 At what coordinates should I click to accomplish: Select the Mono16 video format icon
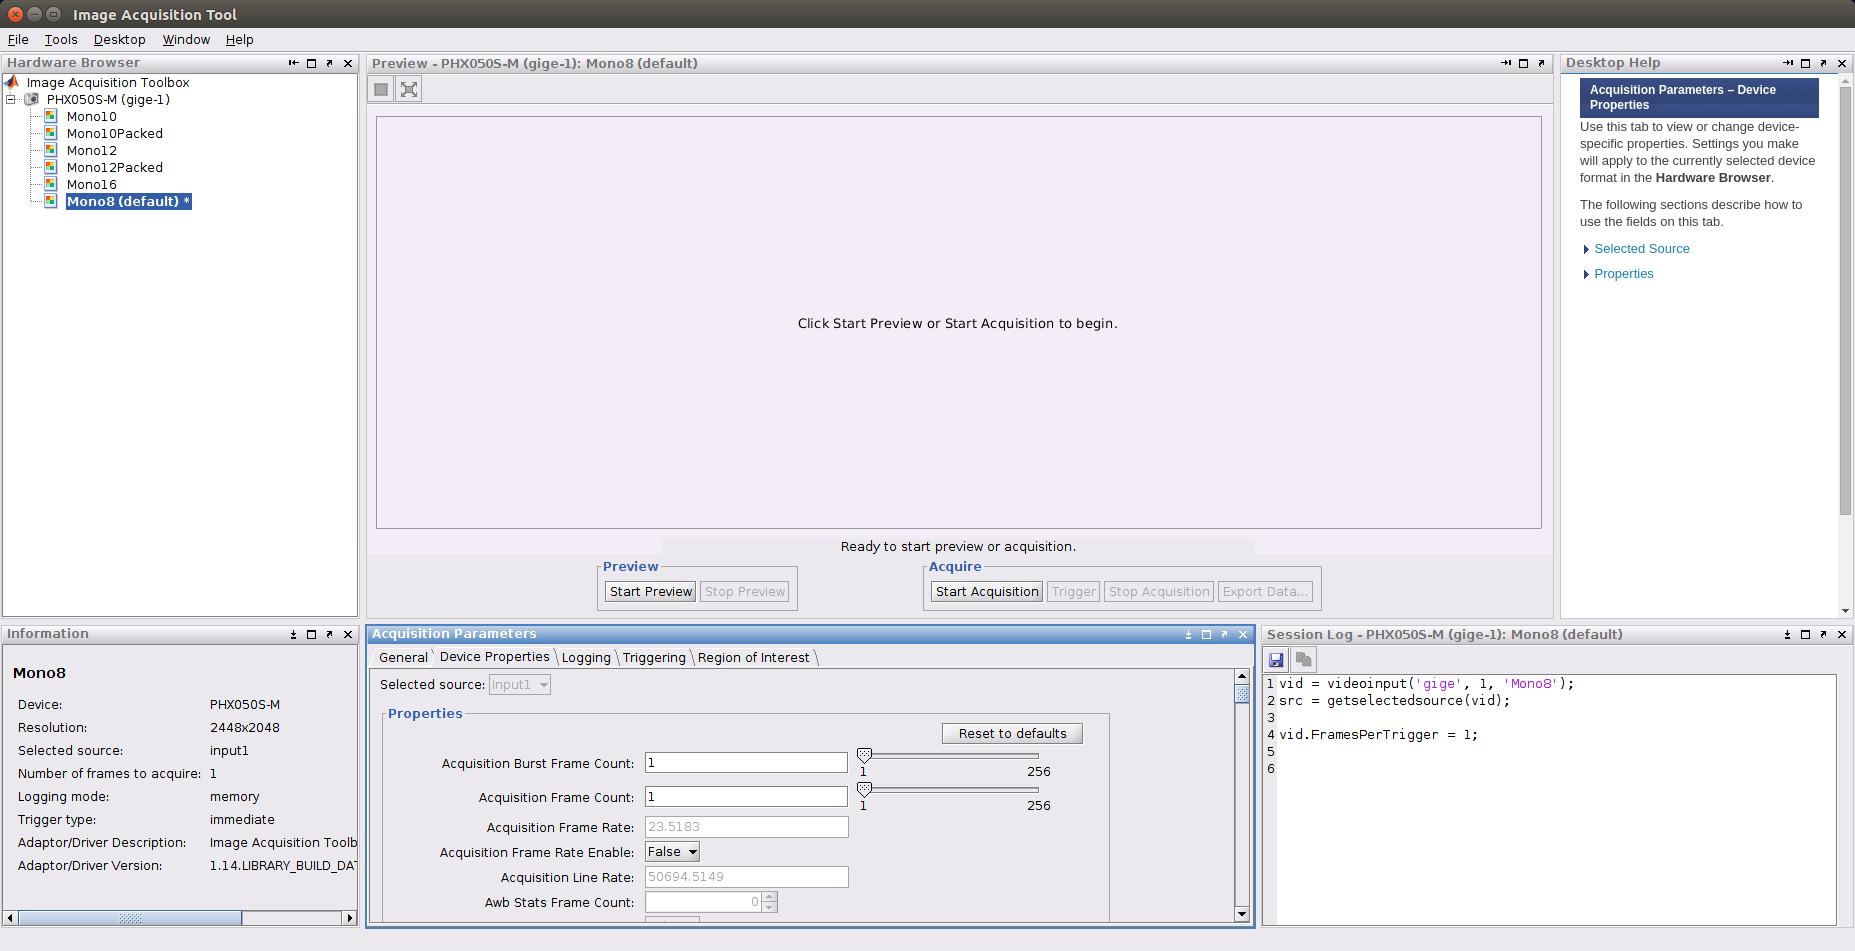coord(50,184)
